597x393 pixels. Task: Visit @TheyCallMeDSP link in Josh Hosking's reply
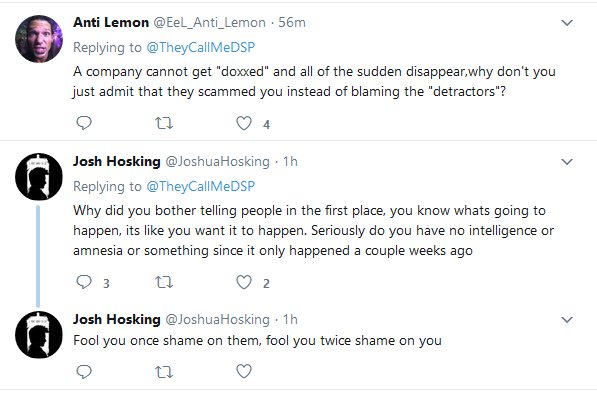click(x=201, y=186)
